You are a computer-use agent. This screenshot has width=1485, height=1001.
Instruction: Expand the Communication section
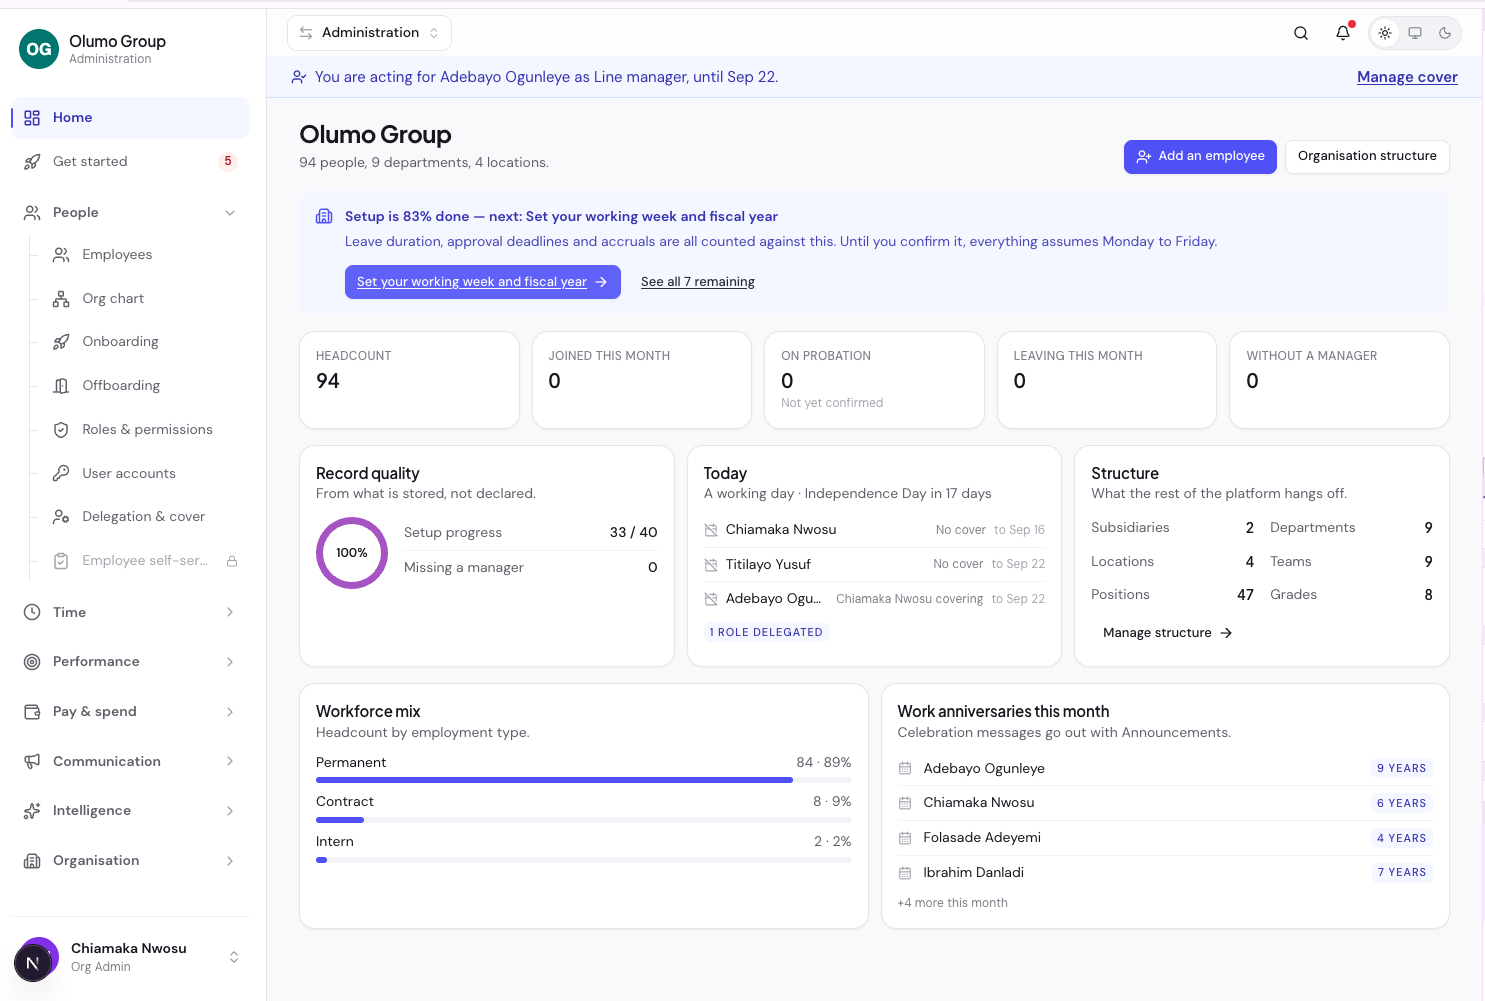pos(130,762)
